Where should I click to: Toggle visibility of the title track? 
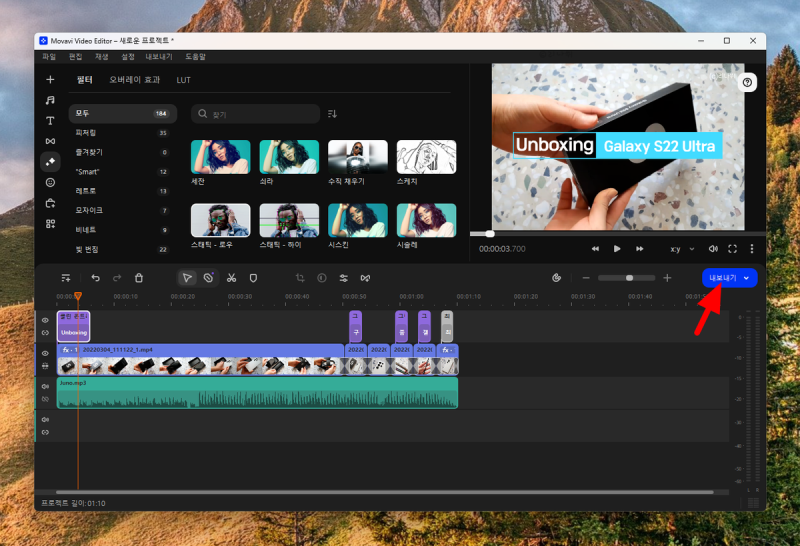tap(45, 319)
